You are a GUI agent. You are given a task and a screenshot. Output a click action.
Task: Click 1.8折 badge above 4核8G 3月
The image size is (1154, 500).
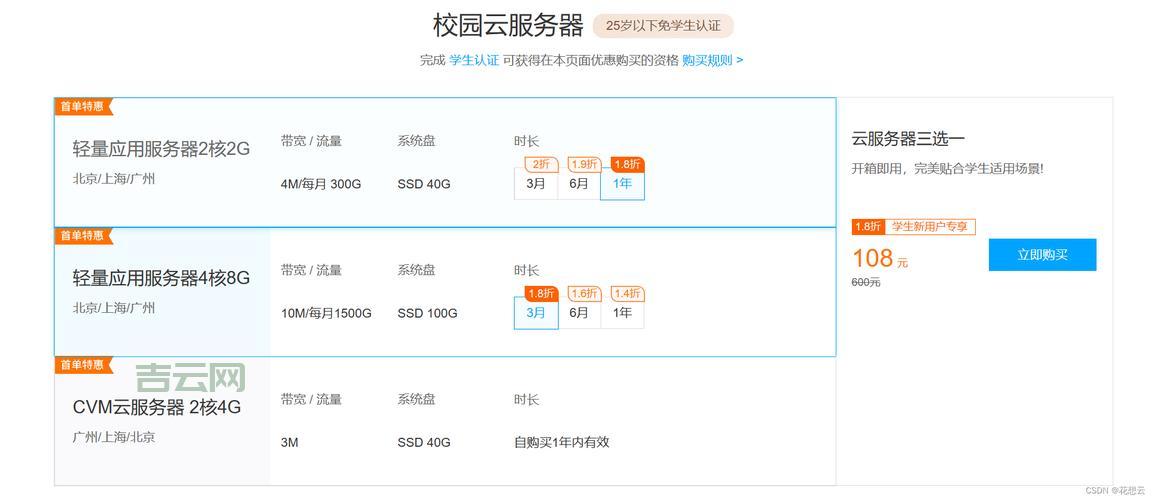pyautogui.click(x=541, y=294)
